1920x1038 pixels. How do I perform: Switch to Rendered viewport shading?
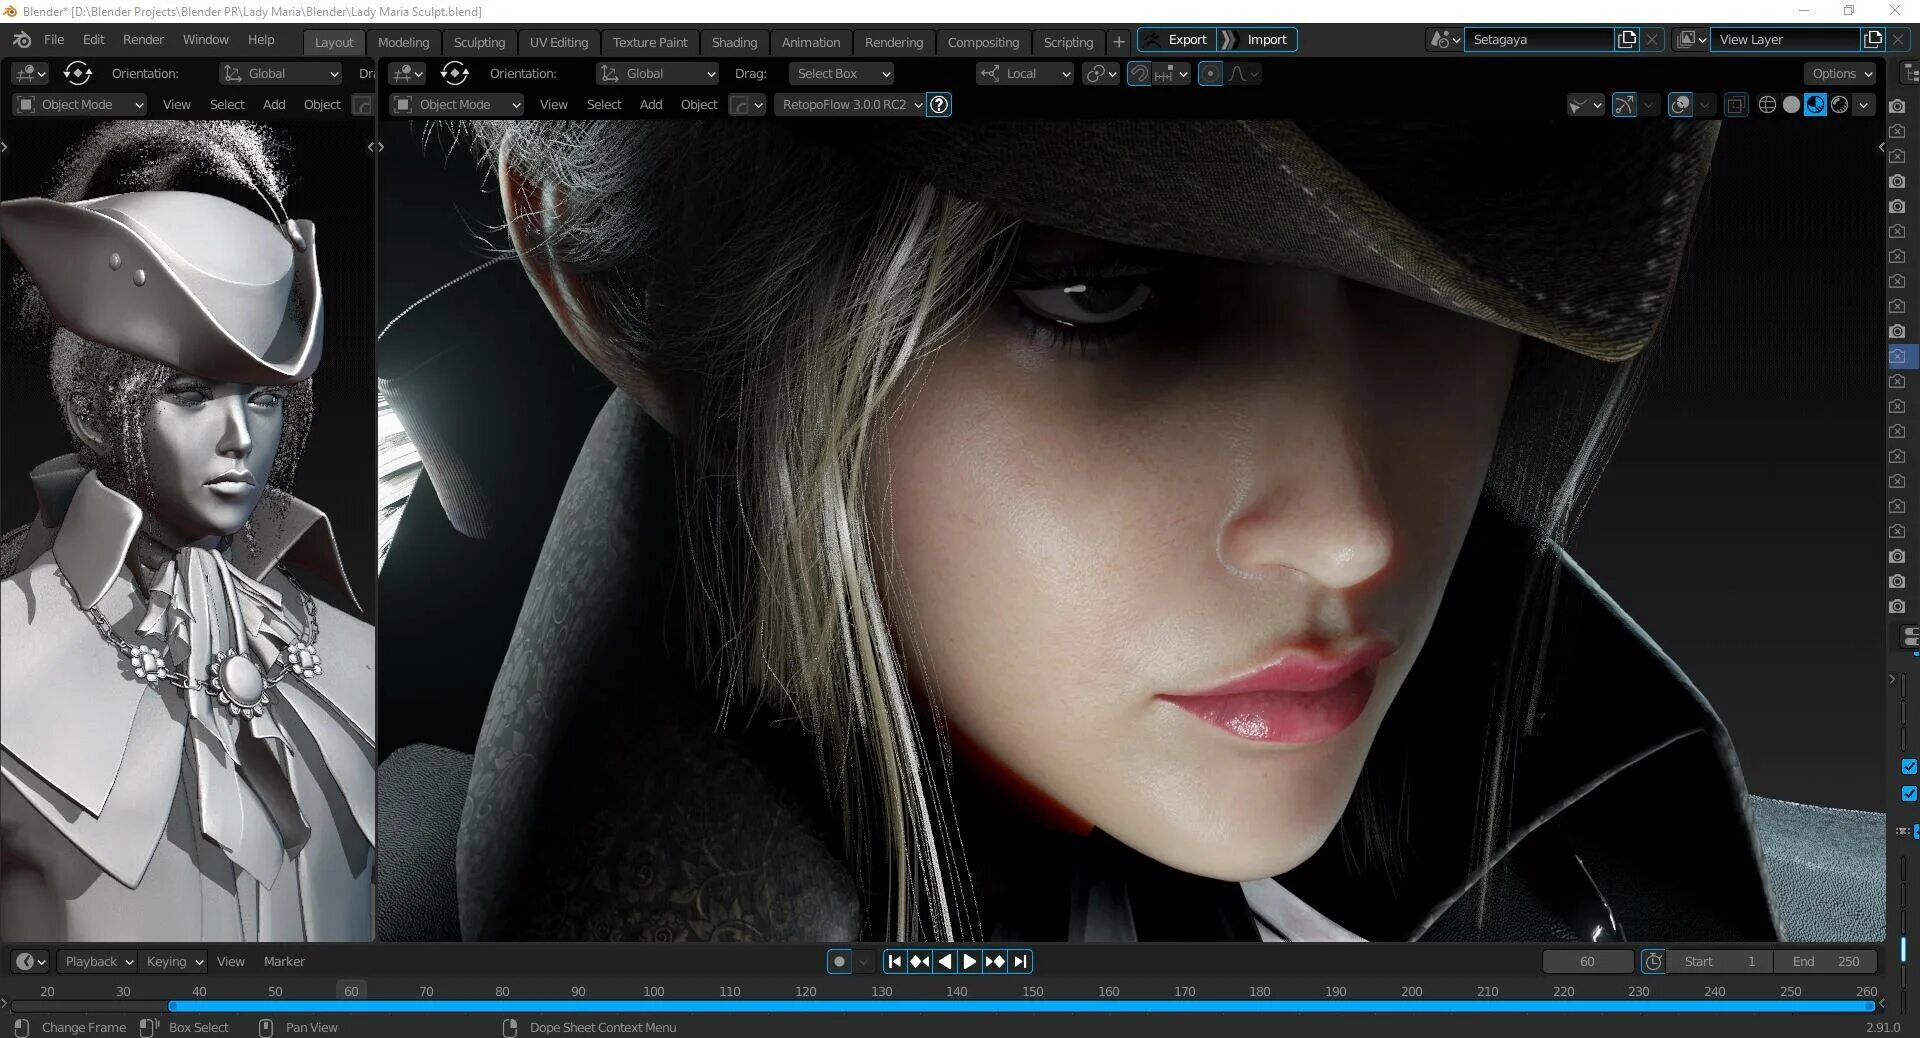pyautogui.click(x=1839, y=104)
